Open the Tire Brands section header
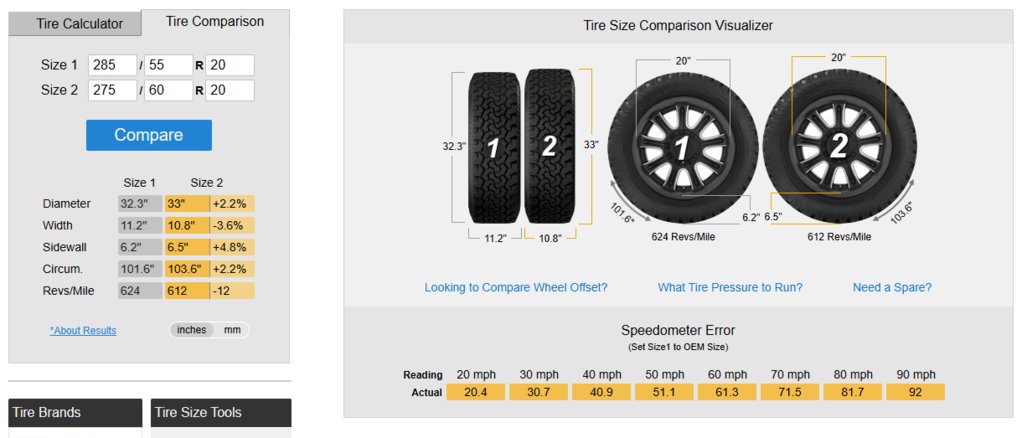1022x438 pixels. point(76,413)
